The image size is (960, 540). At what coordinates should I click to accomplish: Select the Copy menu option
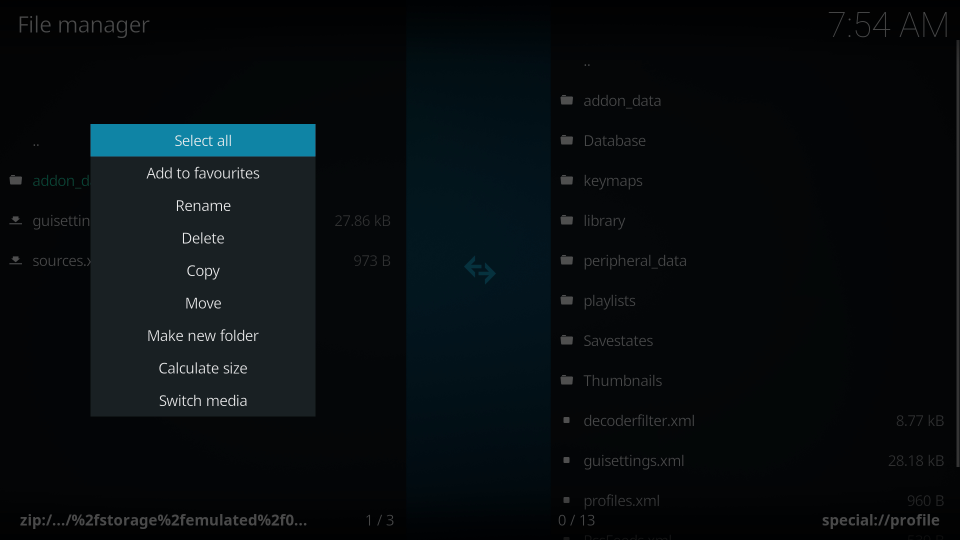click(x=203, y=271)
